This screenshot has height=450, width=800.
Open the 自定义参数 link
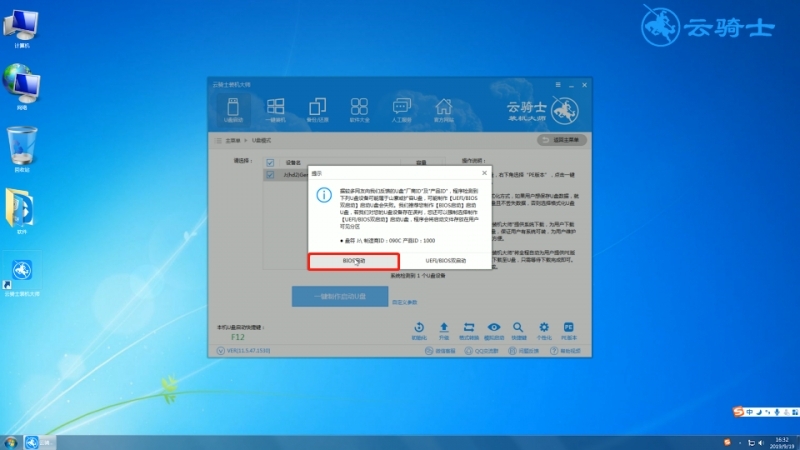click(x=404, y=303)
